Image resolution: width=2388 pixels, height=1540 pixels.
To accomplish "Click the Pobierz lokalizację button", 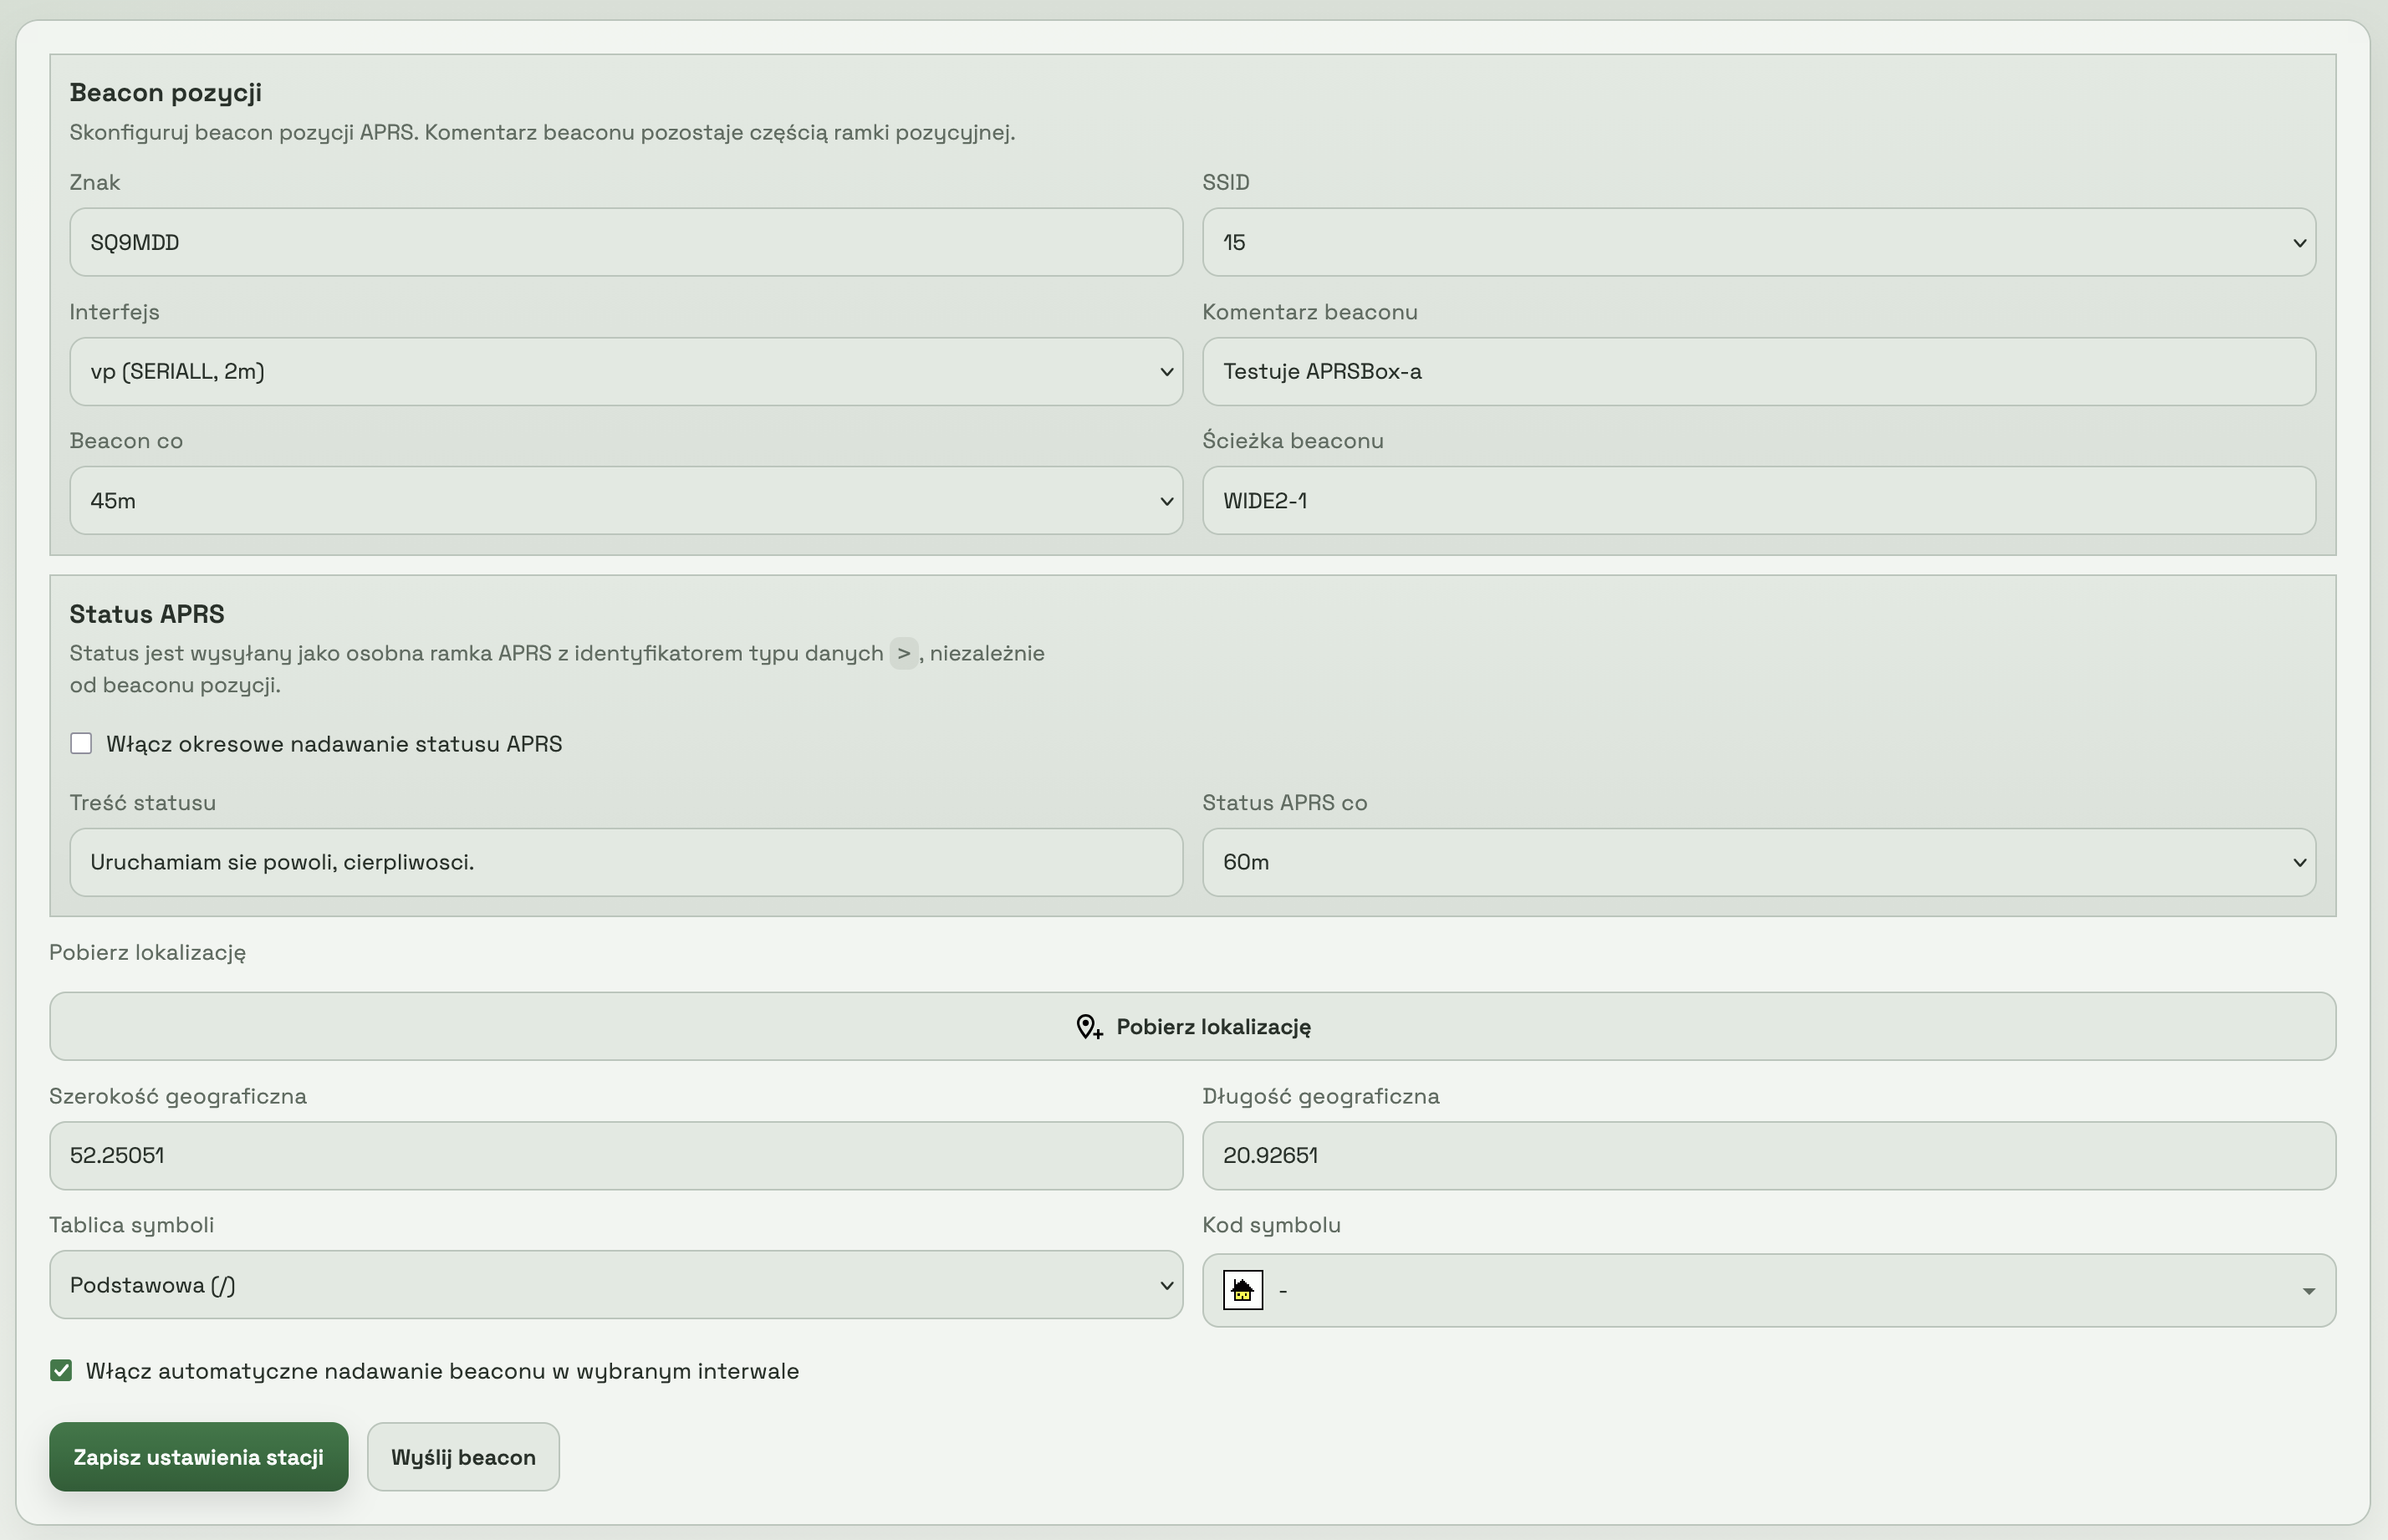I will pyautogui.click(x=1192, y=1027).
